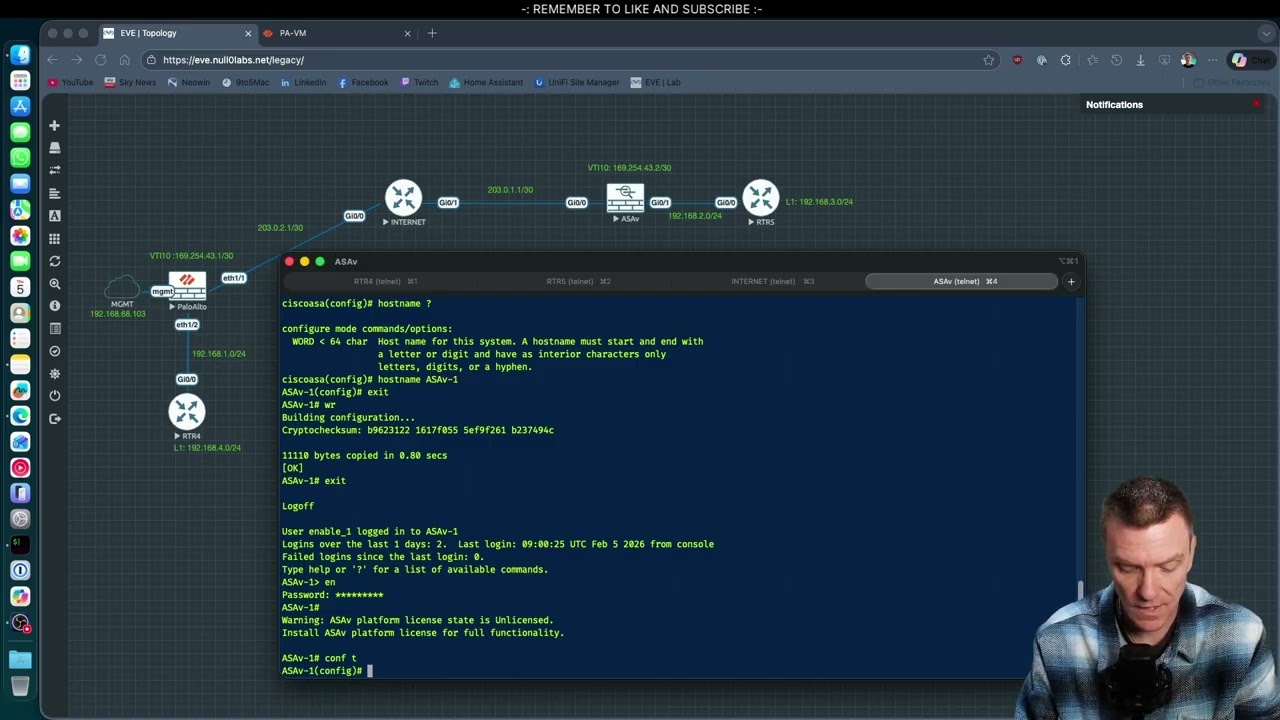Open browser profile avatar

point(1188,60)
